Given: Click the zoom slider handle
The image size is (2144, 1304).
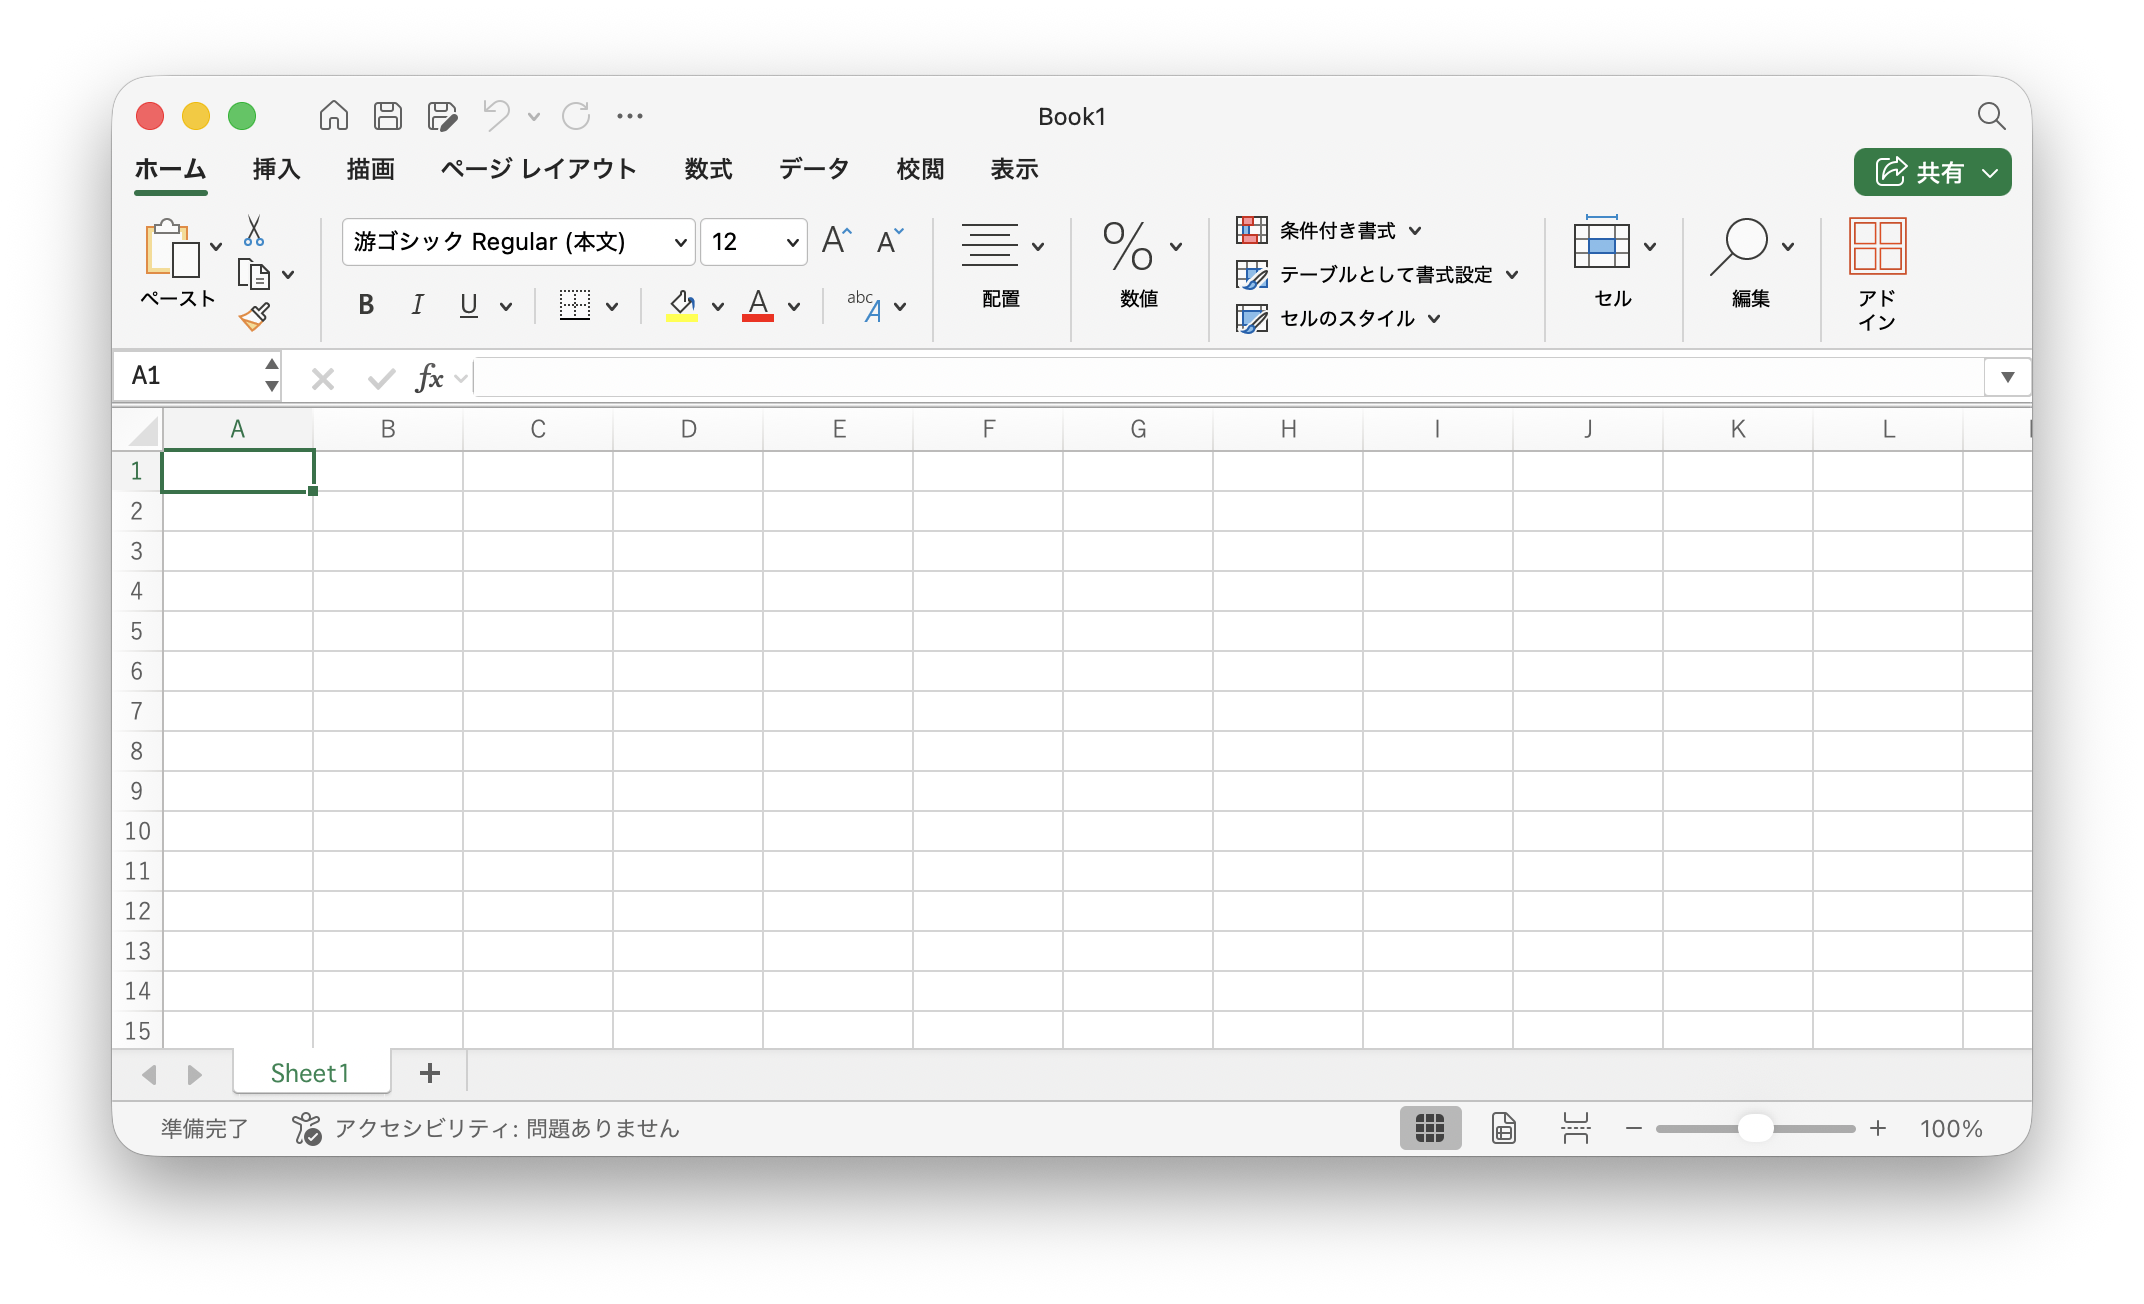Looking at the screenshot, I should [1755, 1128].
